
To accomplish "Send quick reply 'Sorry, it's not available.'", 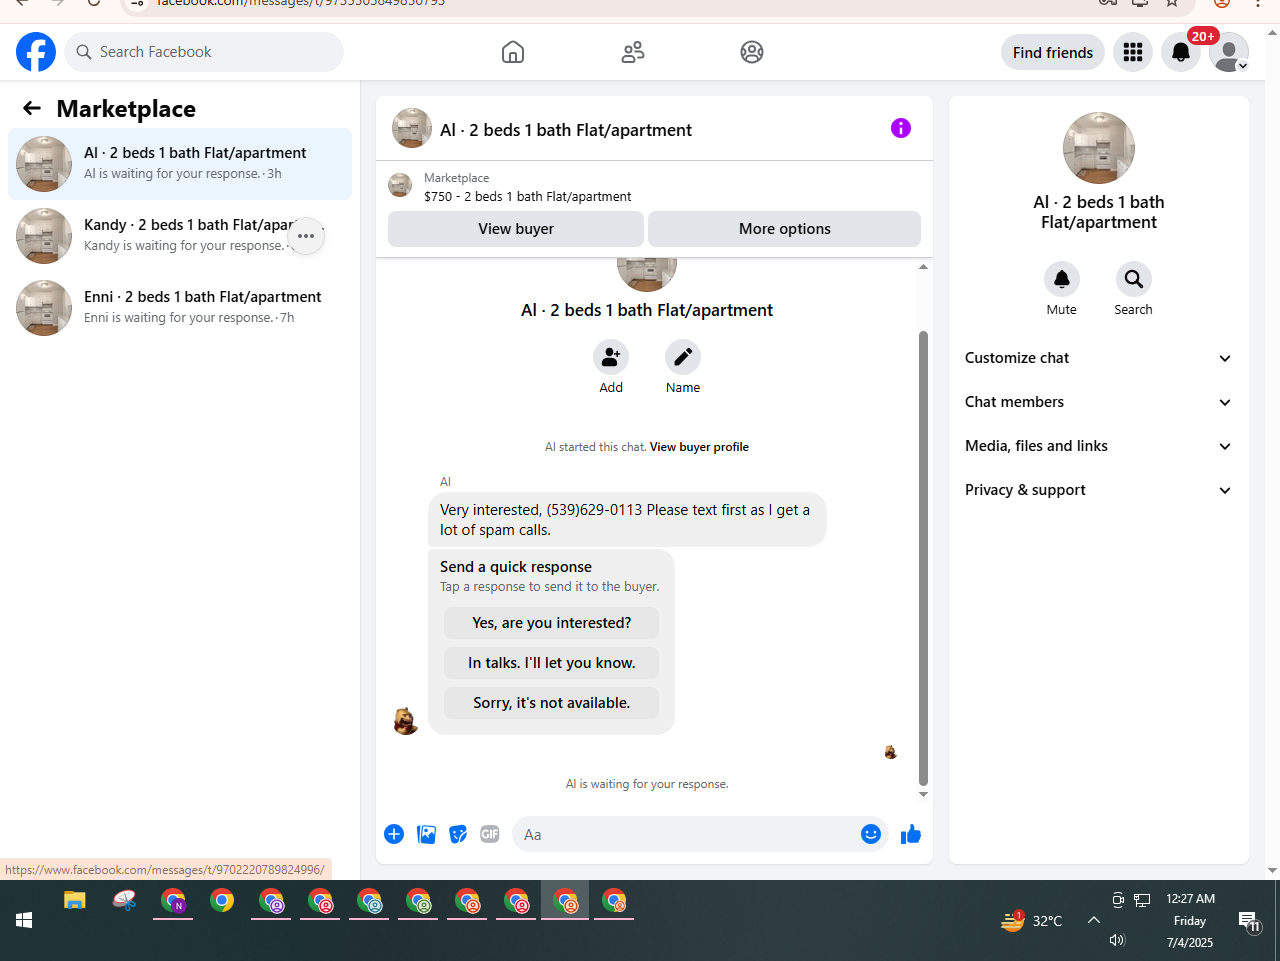I will 552,703.
